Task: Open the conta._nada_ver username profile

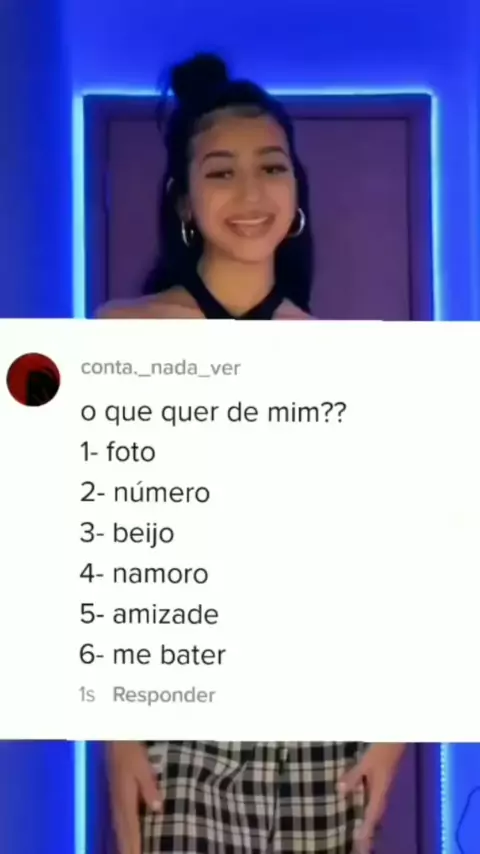Action: click(160, 368)
